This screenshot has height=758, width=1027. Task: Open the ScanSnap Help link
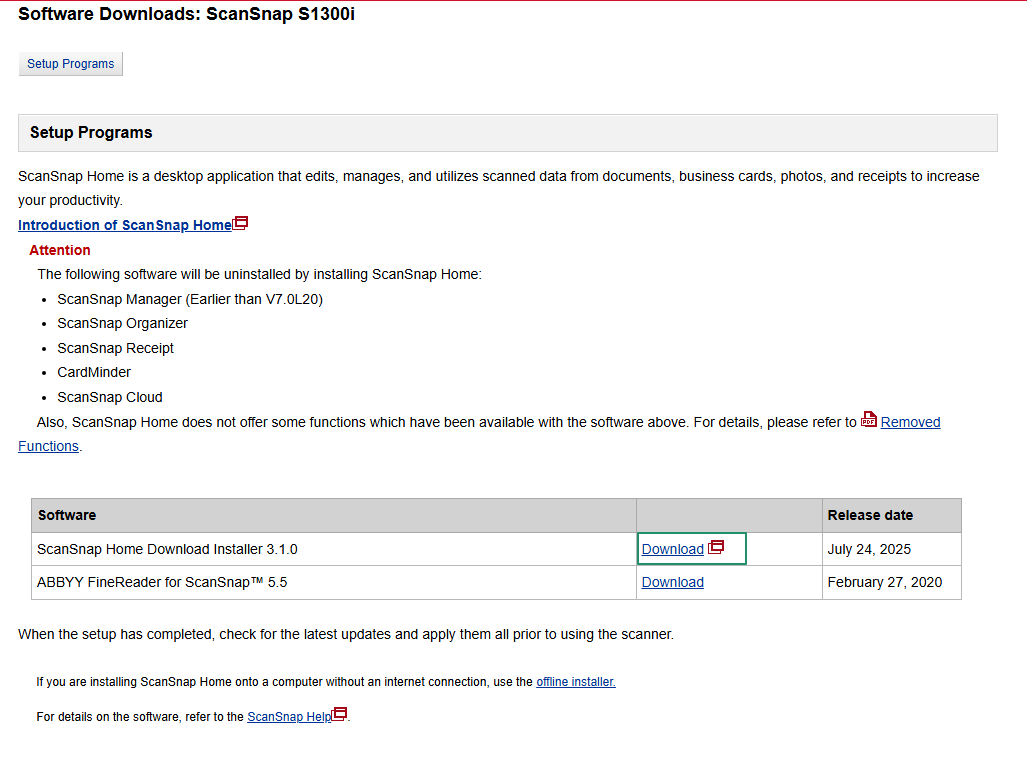coord(288,716)
